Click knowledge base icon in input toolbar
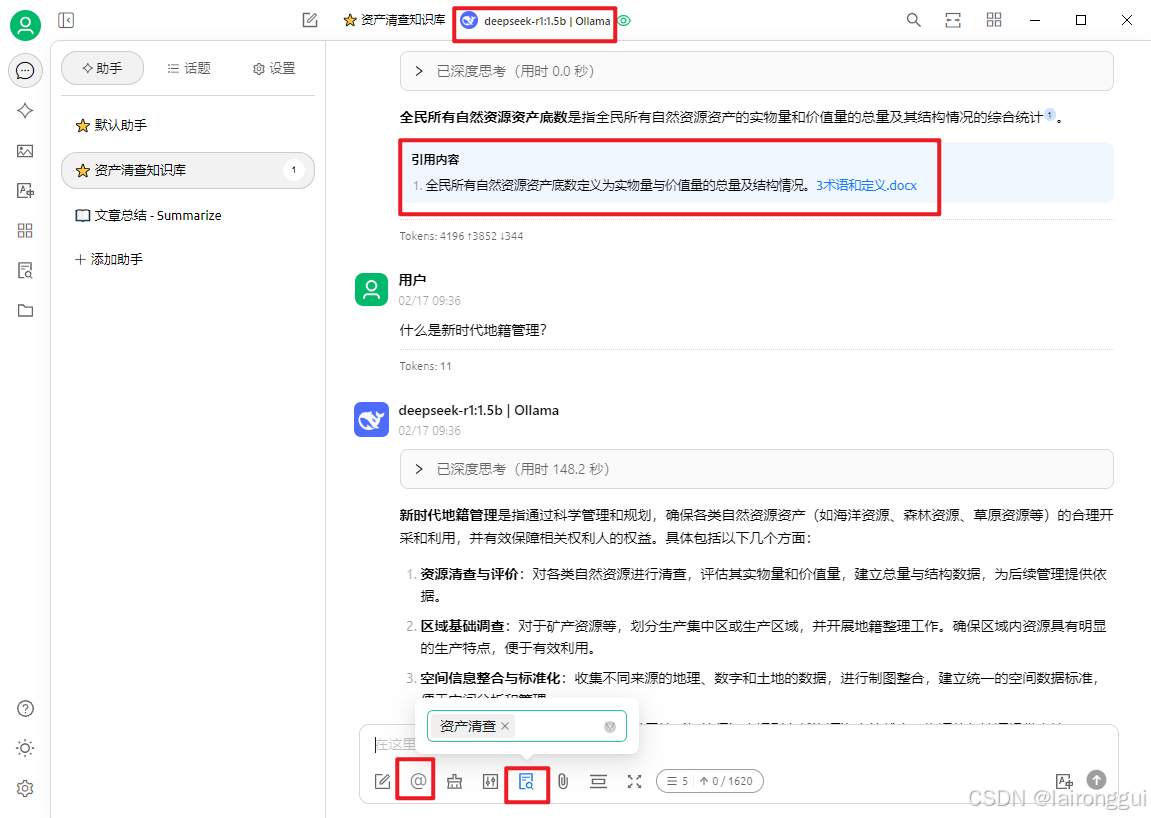 (526, 781)
